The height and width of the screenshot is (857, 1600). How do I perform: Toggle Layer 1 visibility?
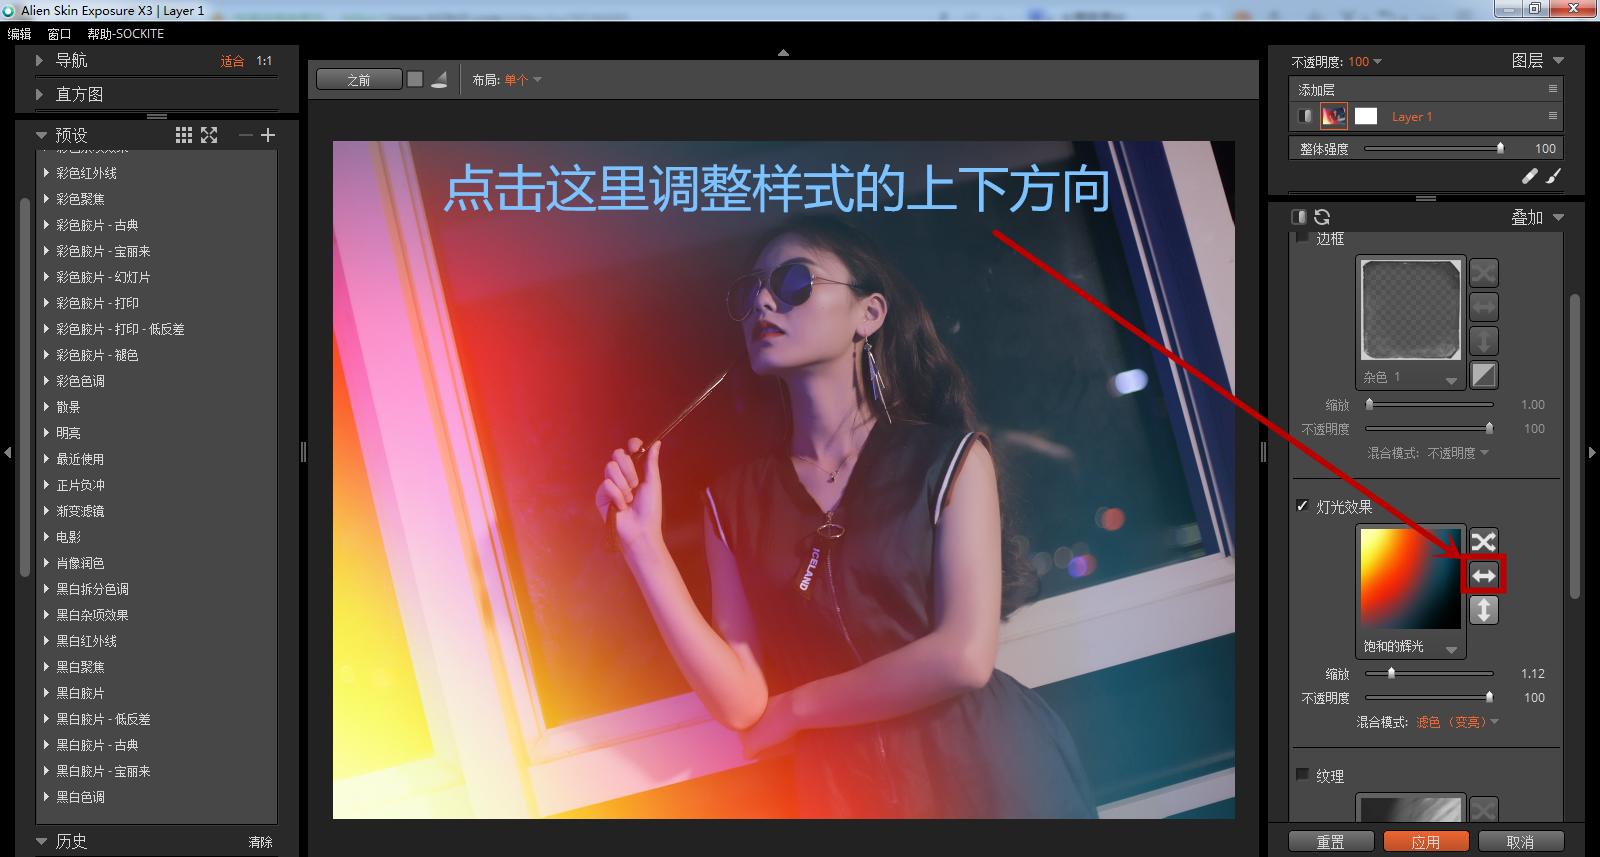(x=1305, y=116)
